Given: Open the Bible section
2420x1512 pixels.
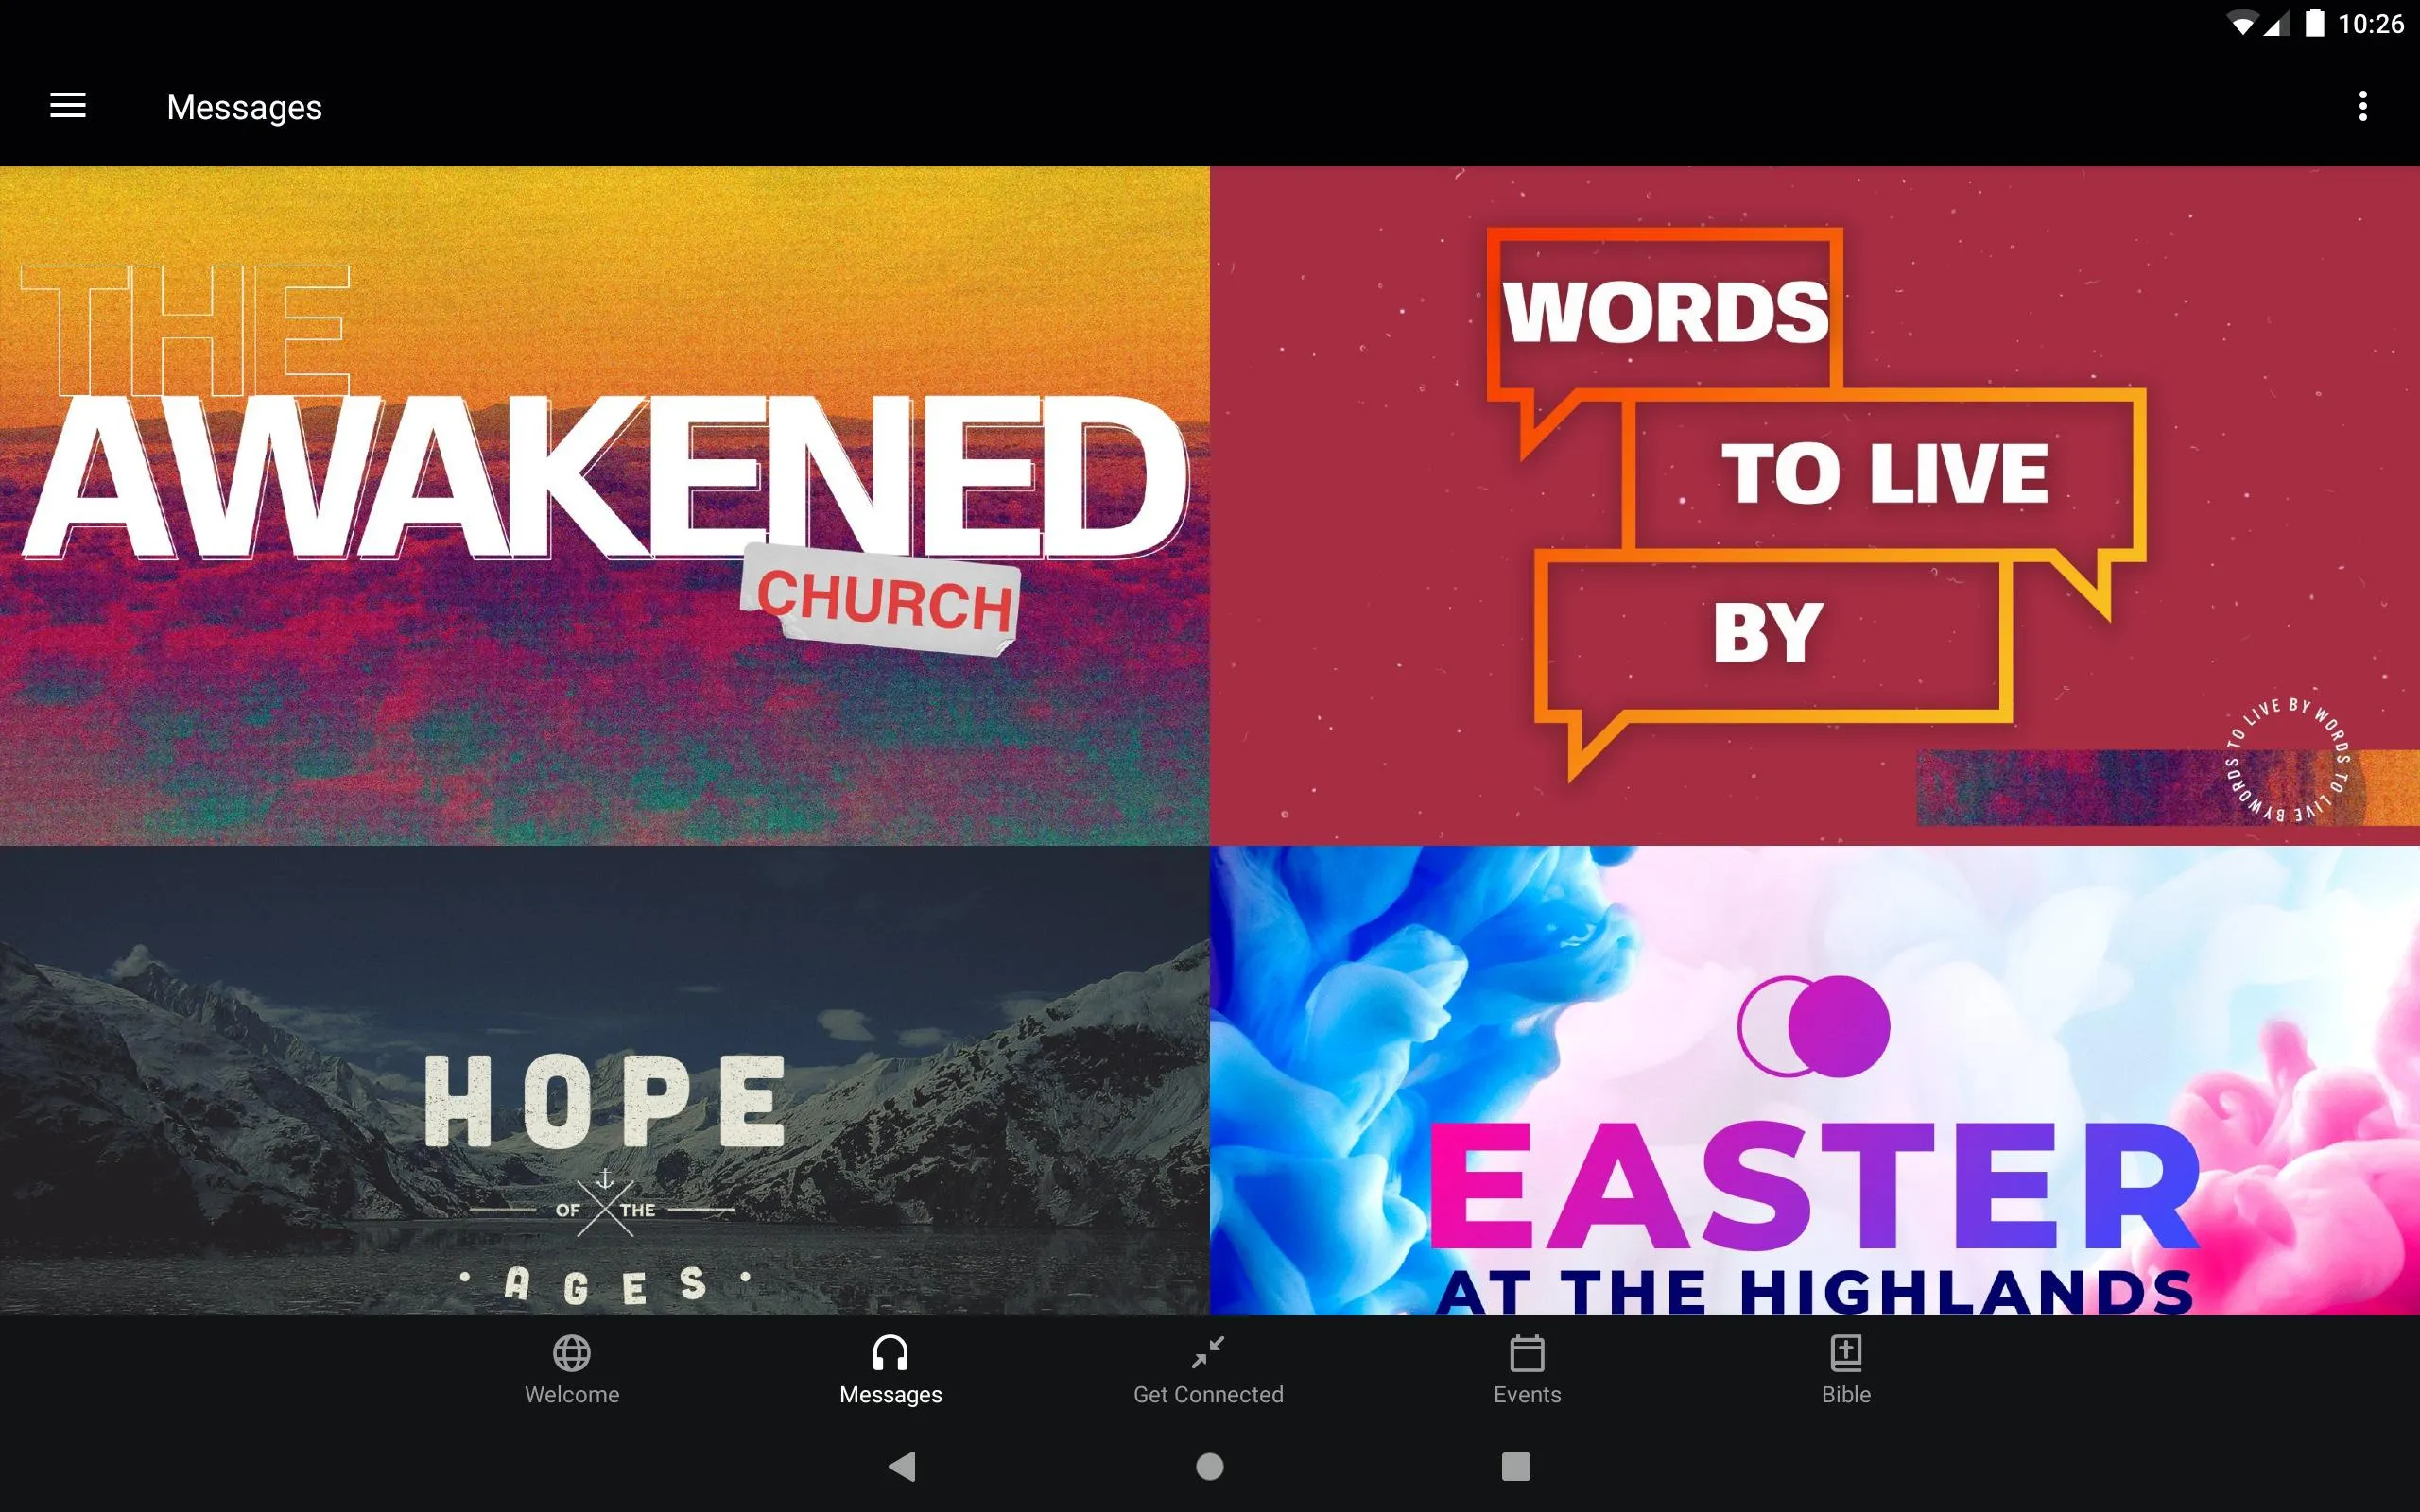Looking at the screenshot, I should coord(1843,1367).
